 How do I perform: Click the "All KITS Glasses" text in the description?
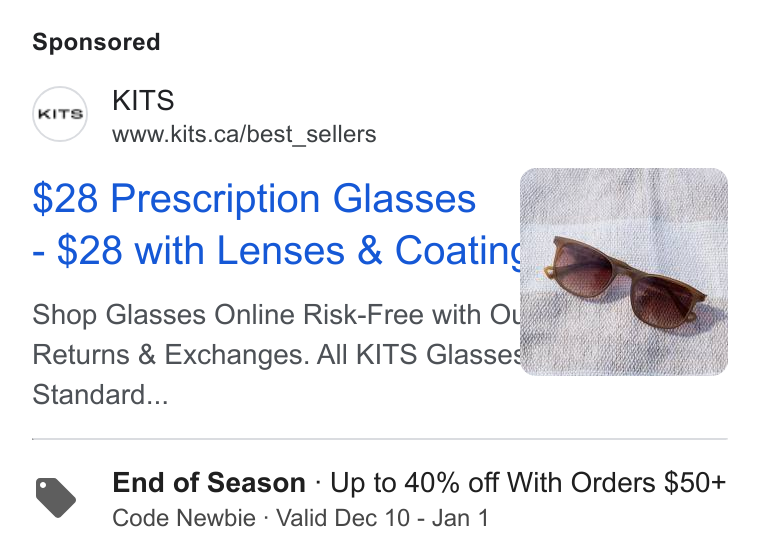tap(419, 354)
